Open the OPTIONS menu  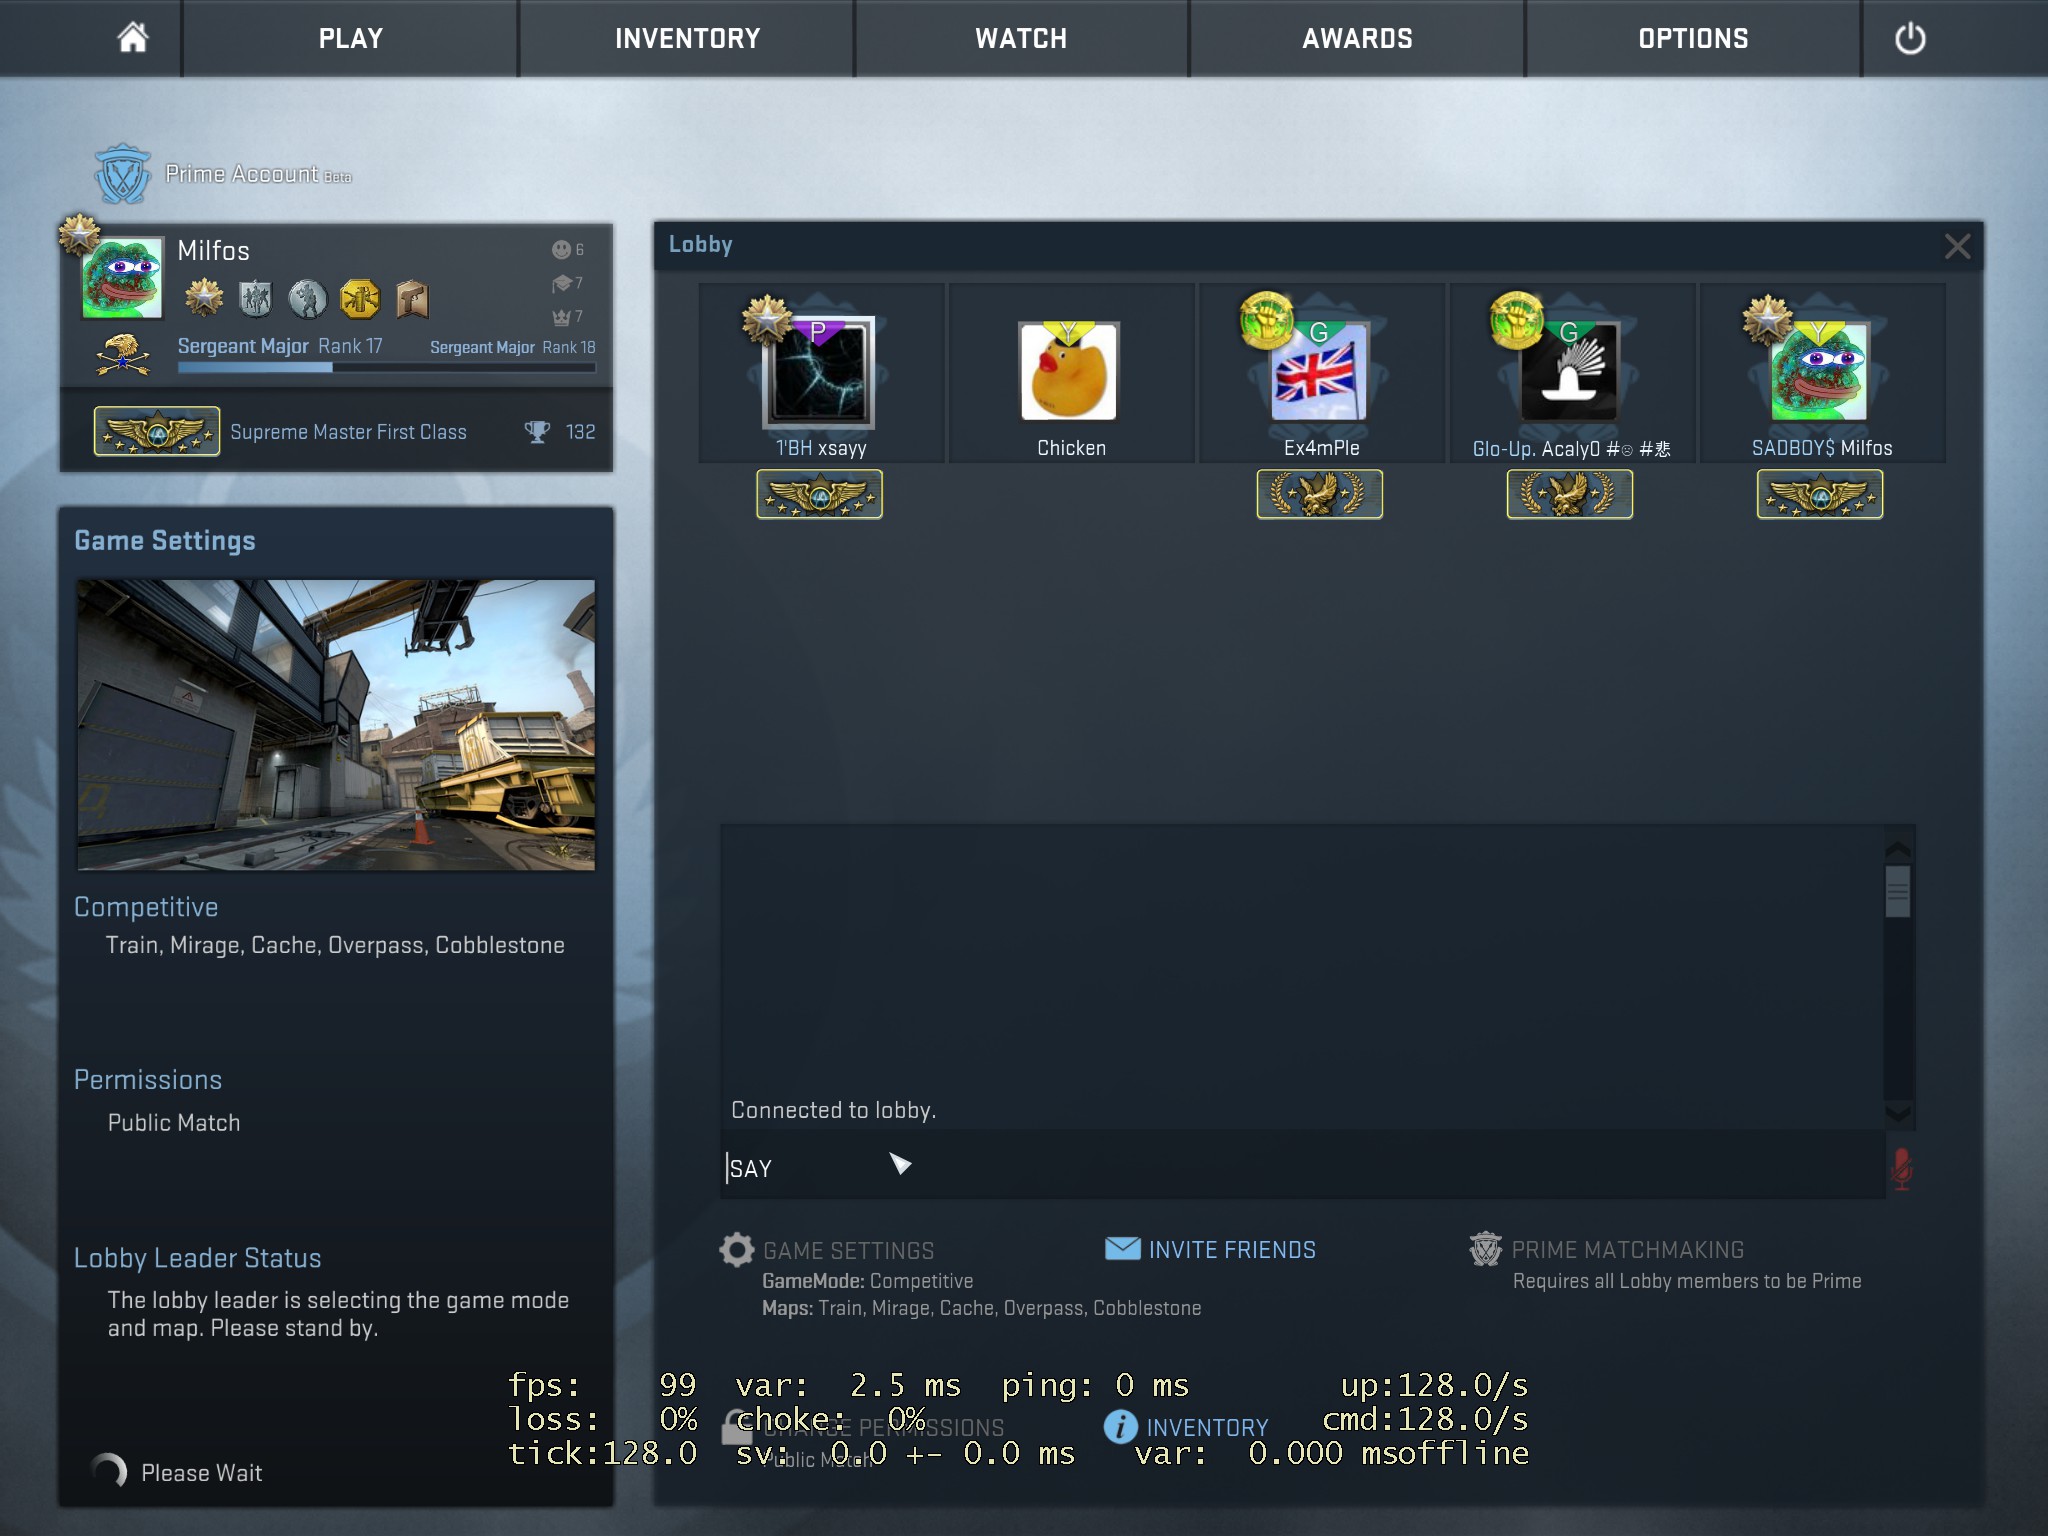1693,39
